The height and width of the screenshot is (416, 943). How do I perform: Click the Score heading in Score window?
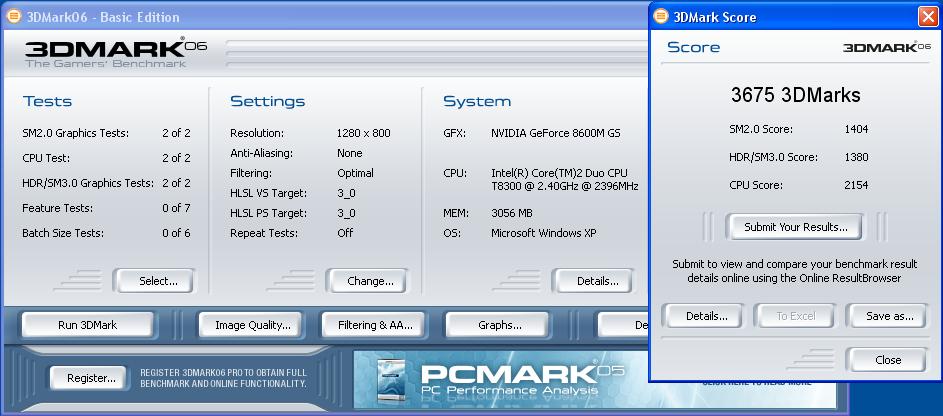pos(693,47)
